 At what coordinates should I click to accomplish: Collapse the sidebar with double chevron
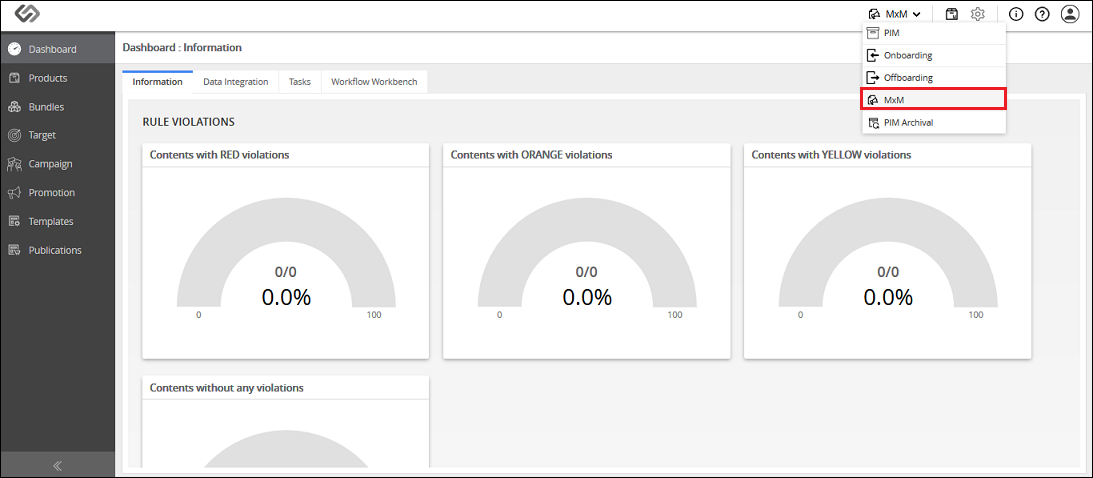tap(57, 465)
